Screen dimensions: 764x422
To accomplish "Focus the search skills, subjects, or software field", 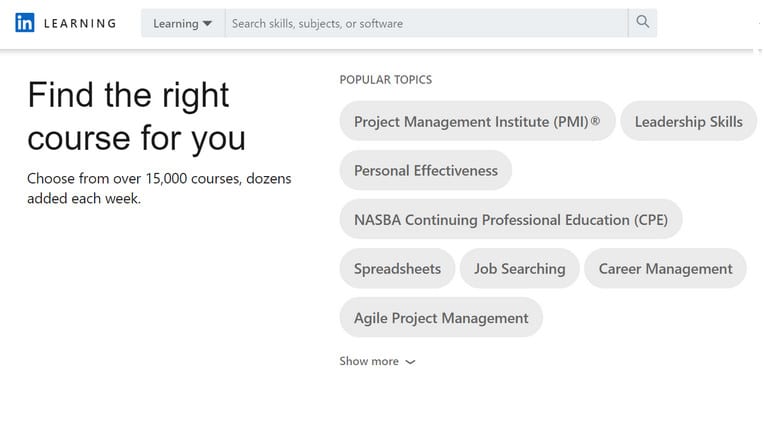I will [x=426, y=23].
